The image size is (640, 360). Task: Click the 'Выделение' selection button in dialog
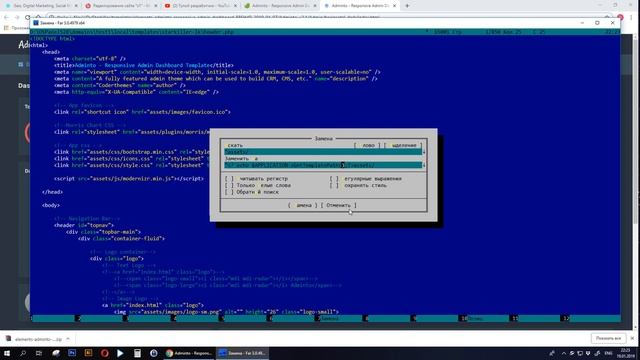point(403,145)
